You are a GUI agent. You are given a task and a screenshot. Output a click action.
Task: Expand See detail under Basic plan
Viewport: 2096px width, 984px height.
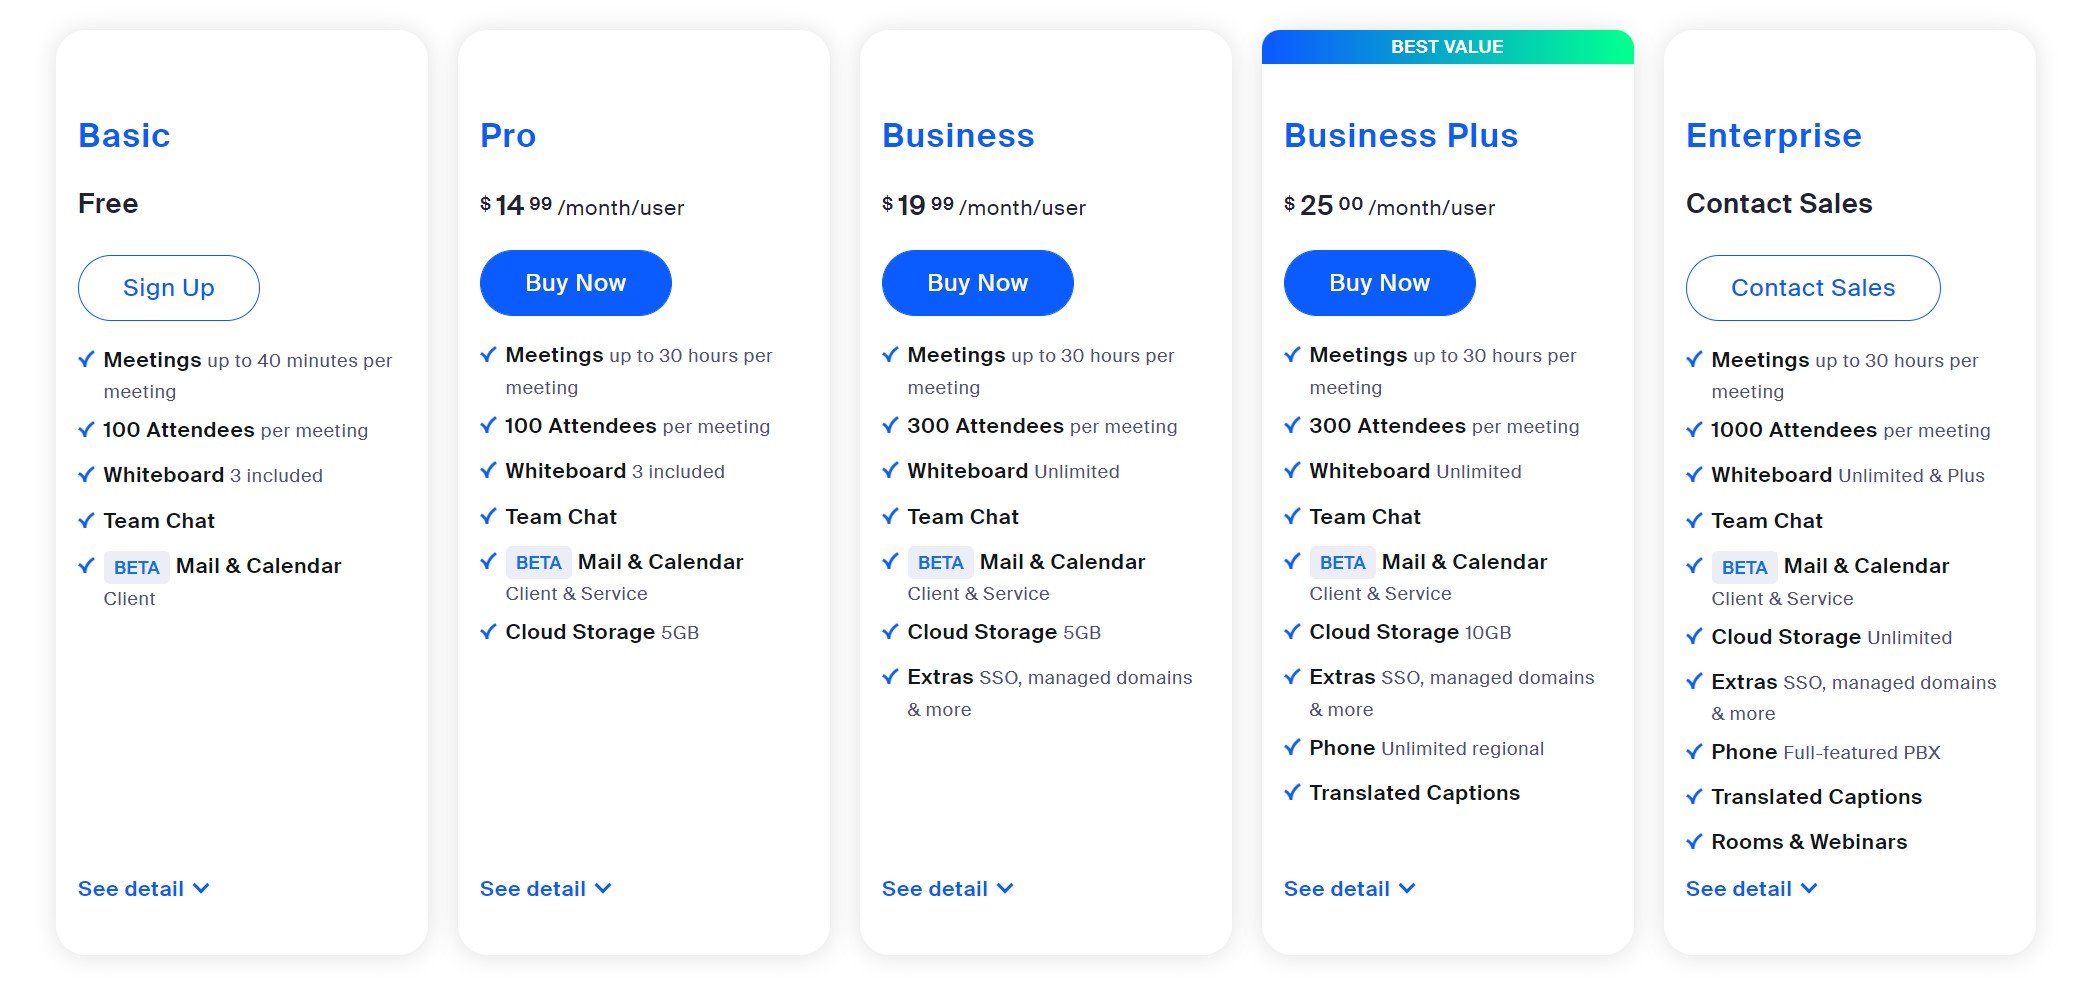[144, 889]
